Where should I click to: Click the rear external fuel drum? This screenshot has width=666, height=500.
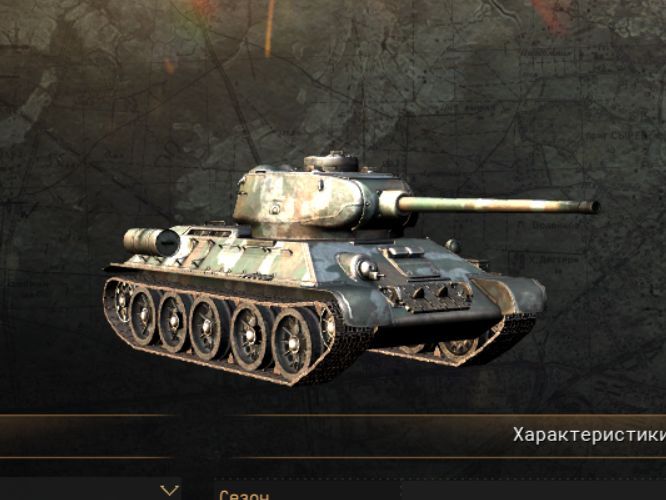point(152,242)
